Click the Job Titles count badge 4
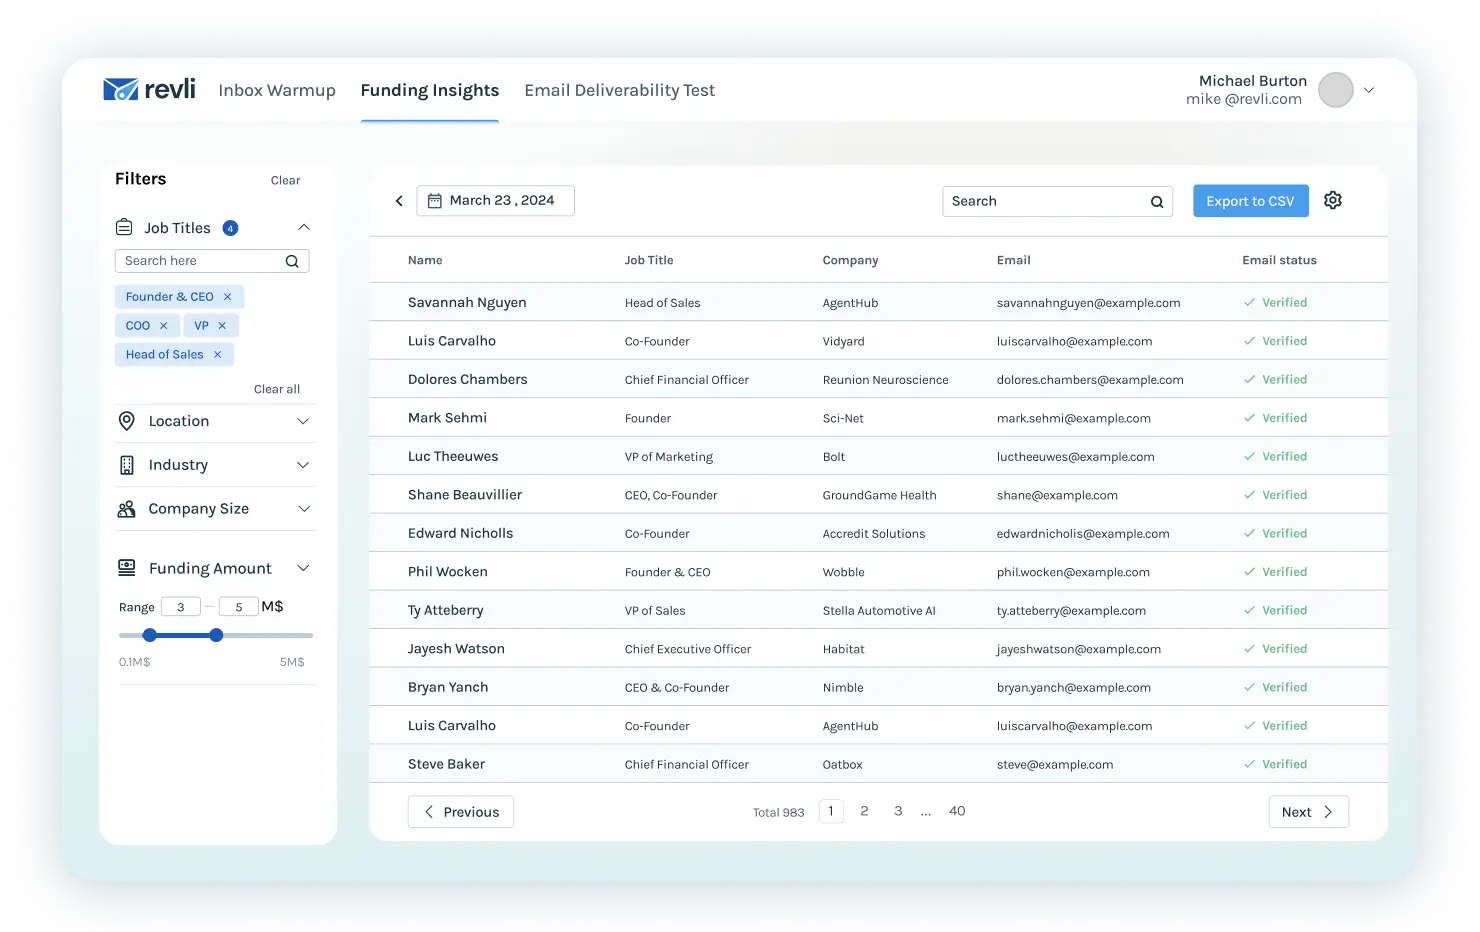1480x932 pixels. click(230, 228)
